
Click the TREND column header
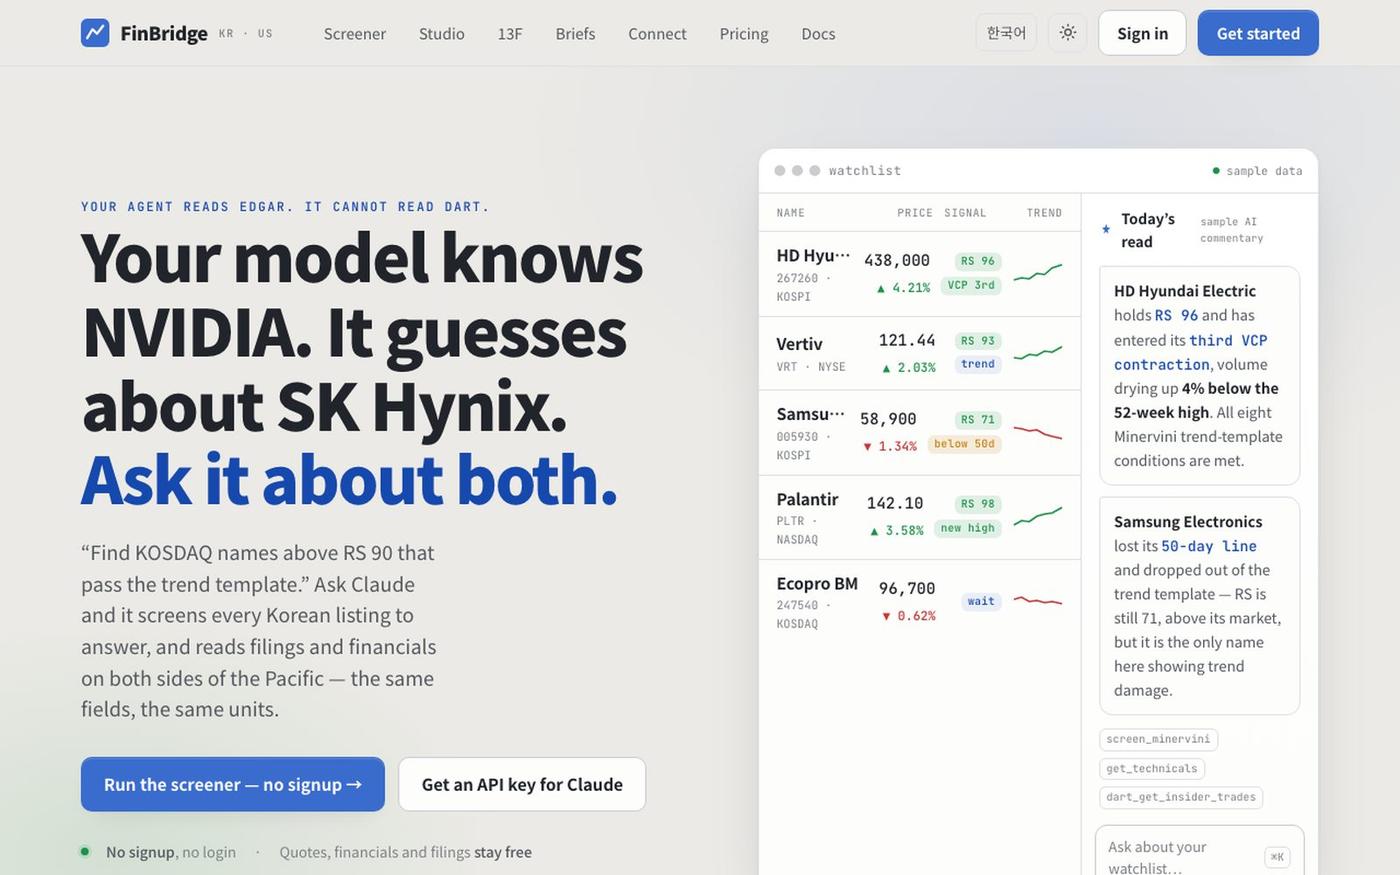pos(1045,213)
